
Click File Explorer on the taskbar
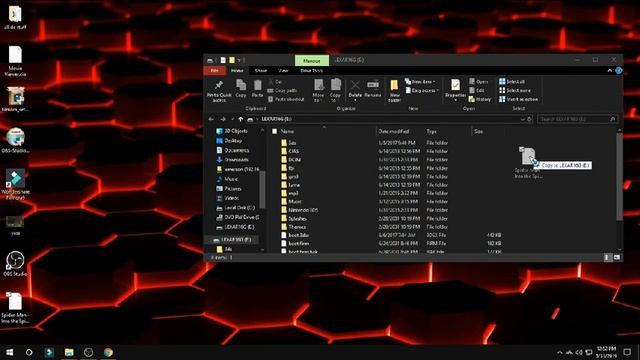69,352
